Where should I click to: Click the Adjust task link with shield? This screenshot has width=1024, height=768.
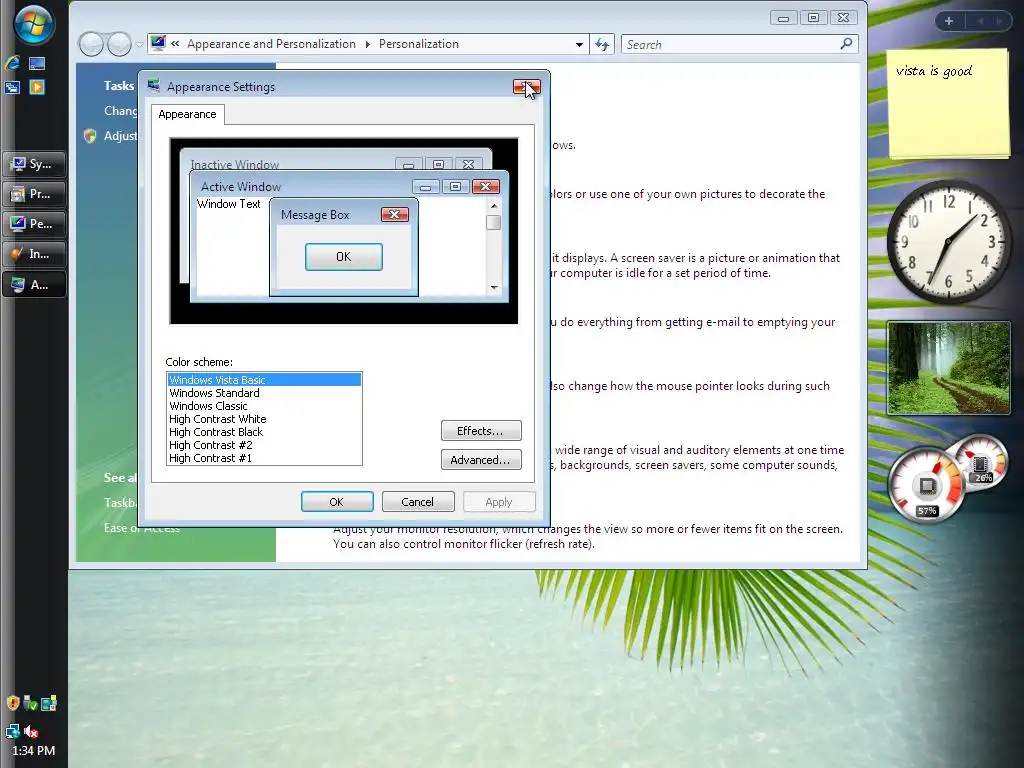coord(120,136)
